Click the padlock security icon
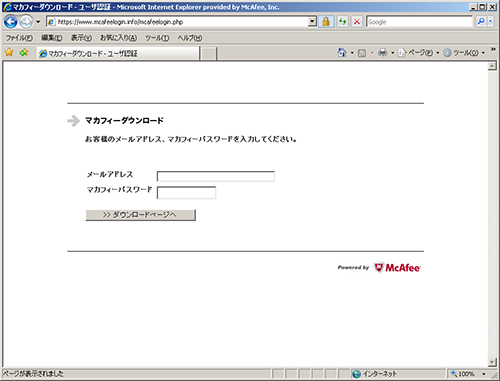 [326, 22]
